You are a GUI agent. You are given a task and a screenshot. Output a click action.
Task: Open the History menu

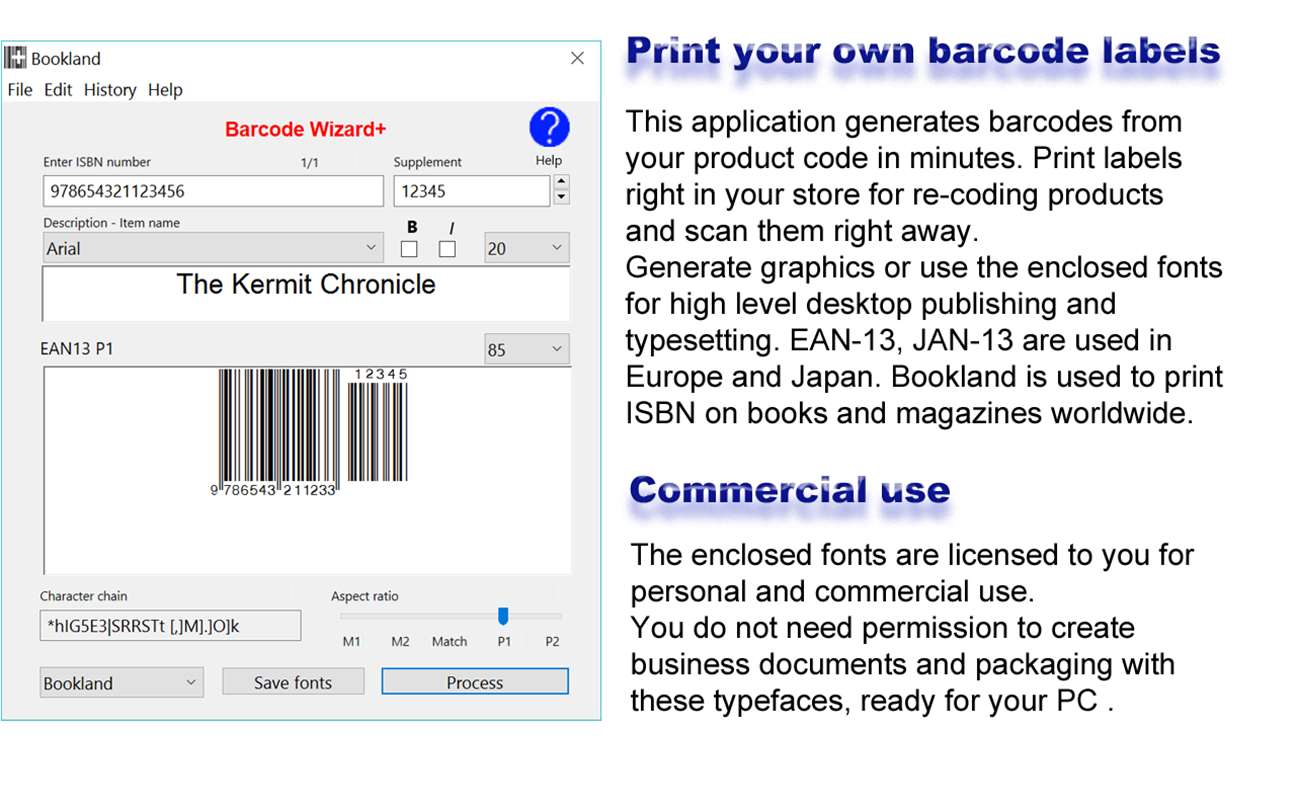point(110,90)
